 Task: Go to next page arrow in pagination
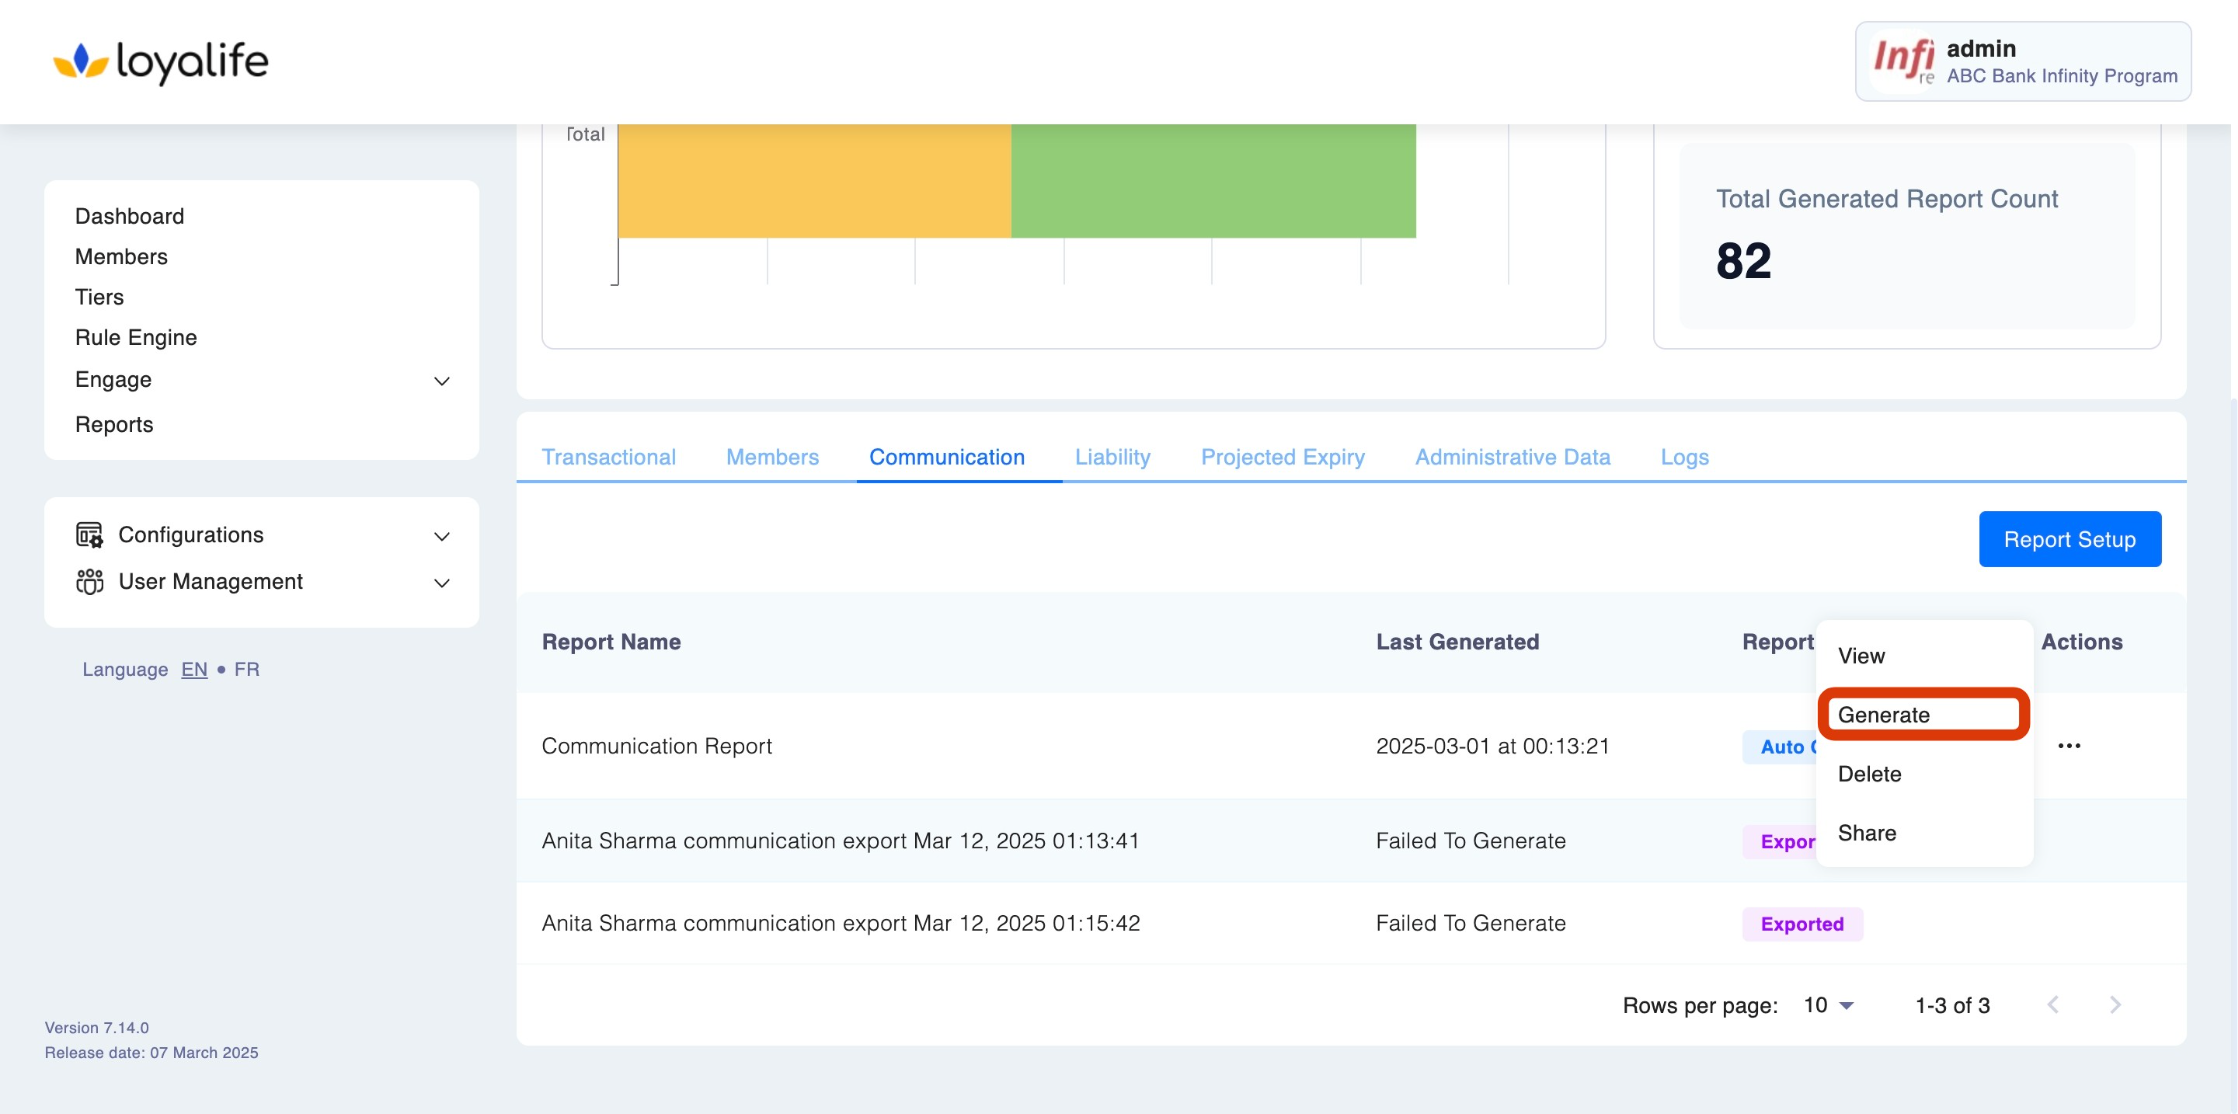click(x=2114, y=1005)
